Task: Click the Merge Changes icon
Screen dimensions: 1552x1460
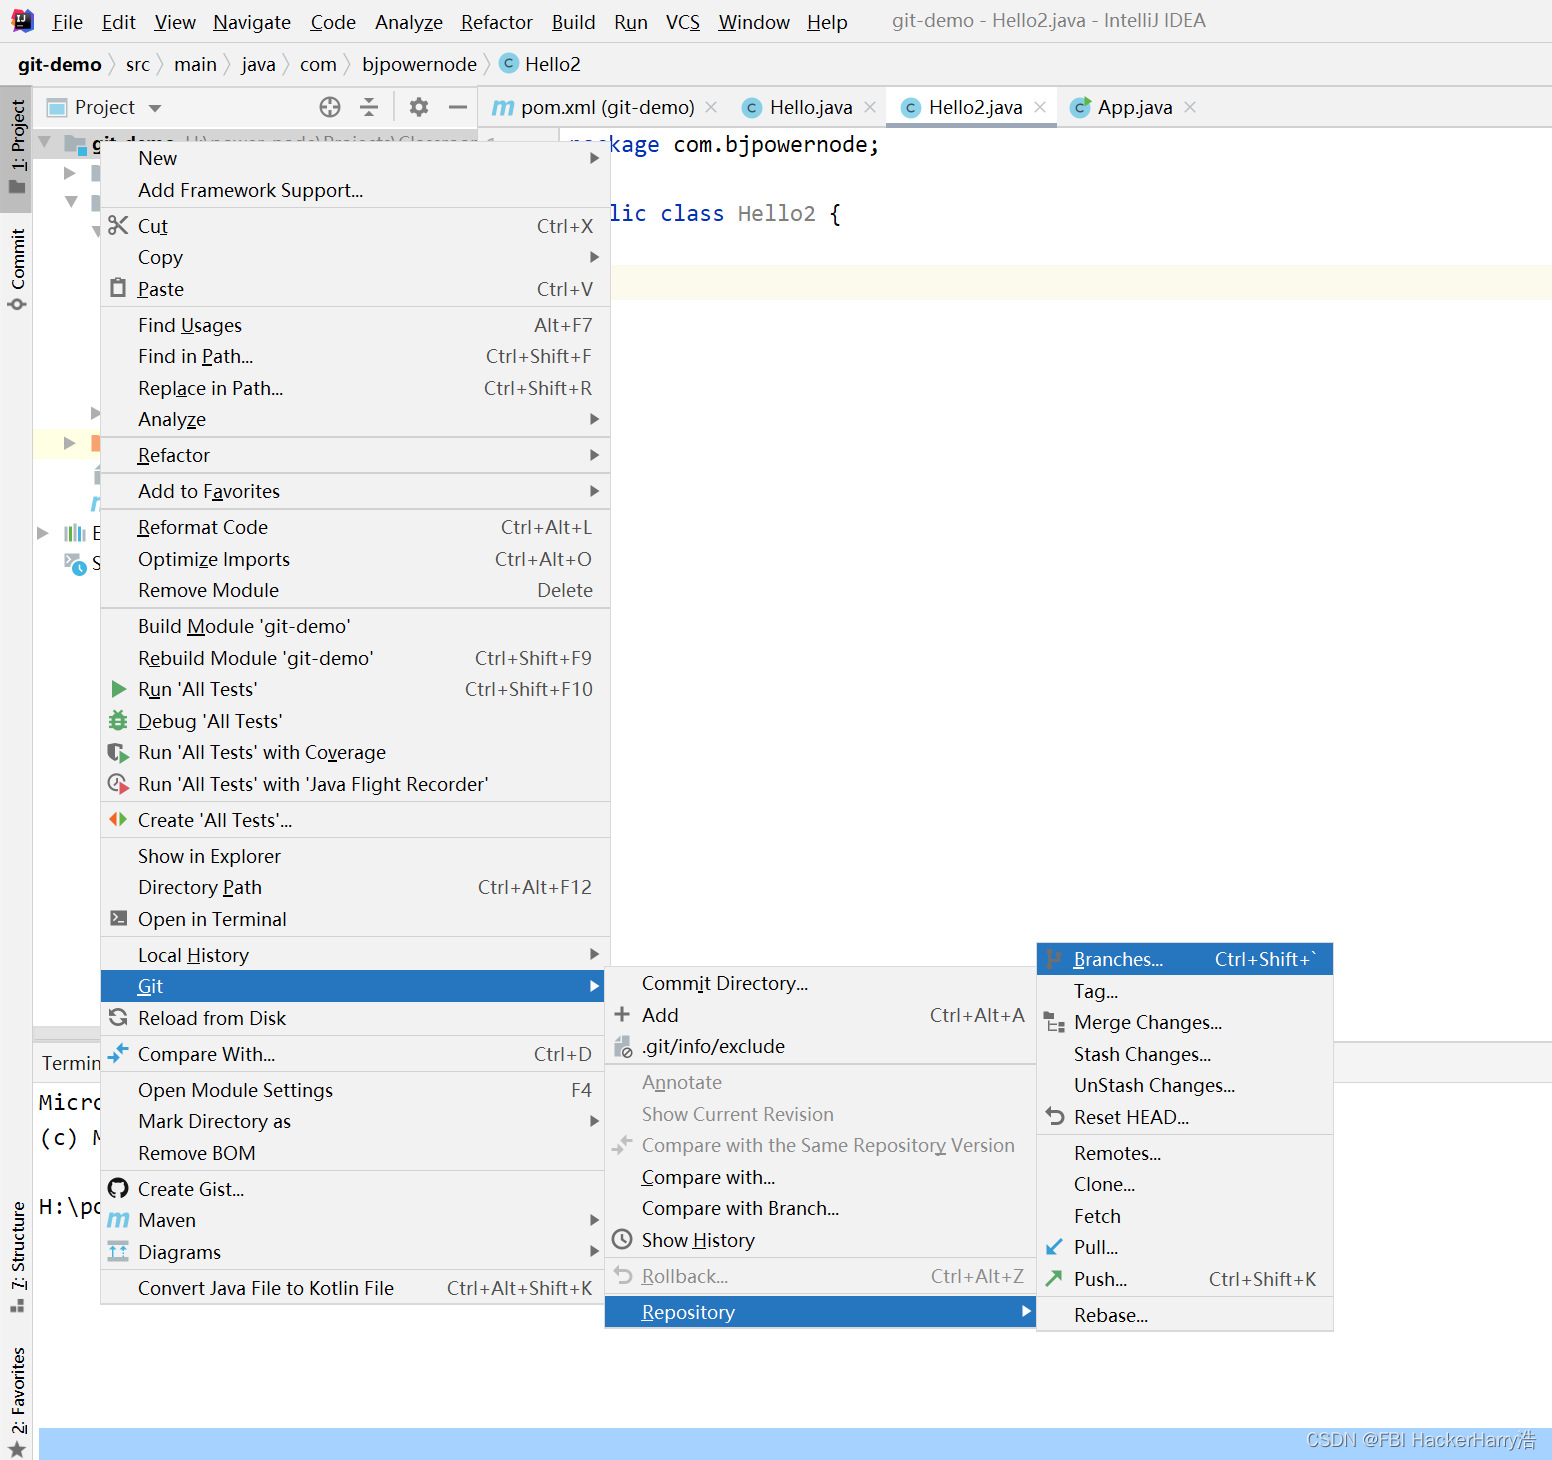Action: coord(1054,1022)
